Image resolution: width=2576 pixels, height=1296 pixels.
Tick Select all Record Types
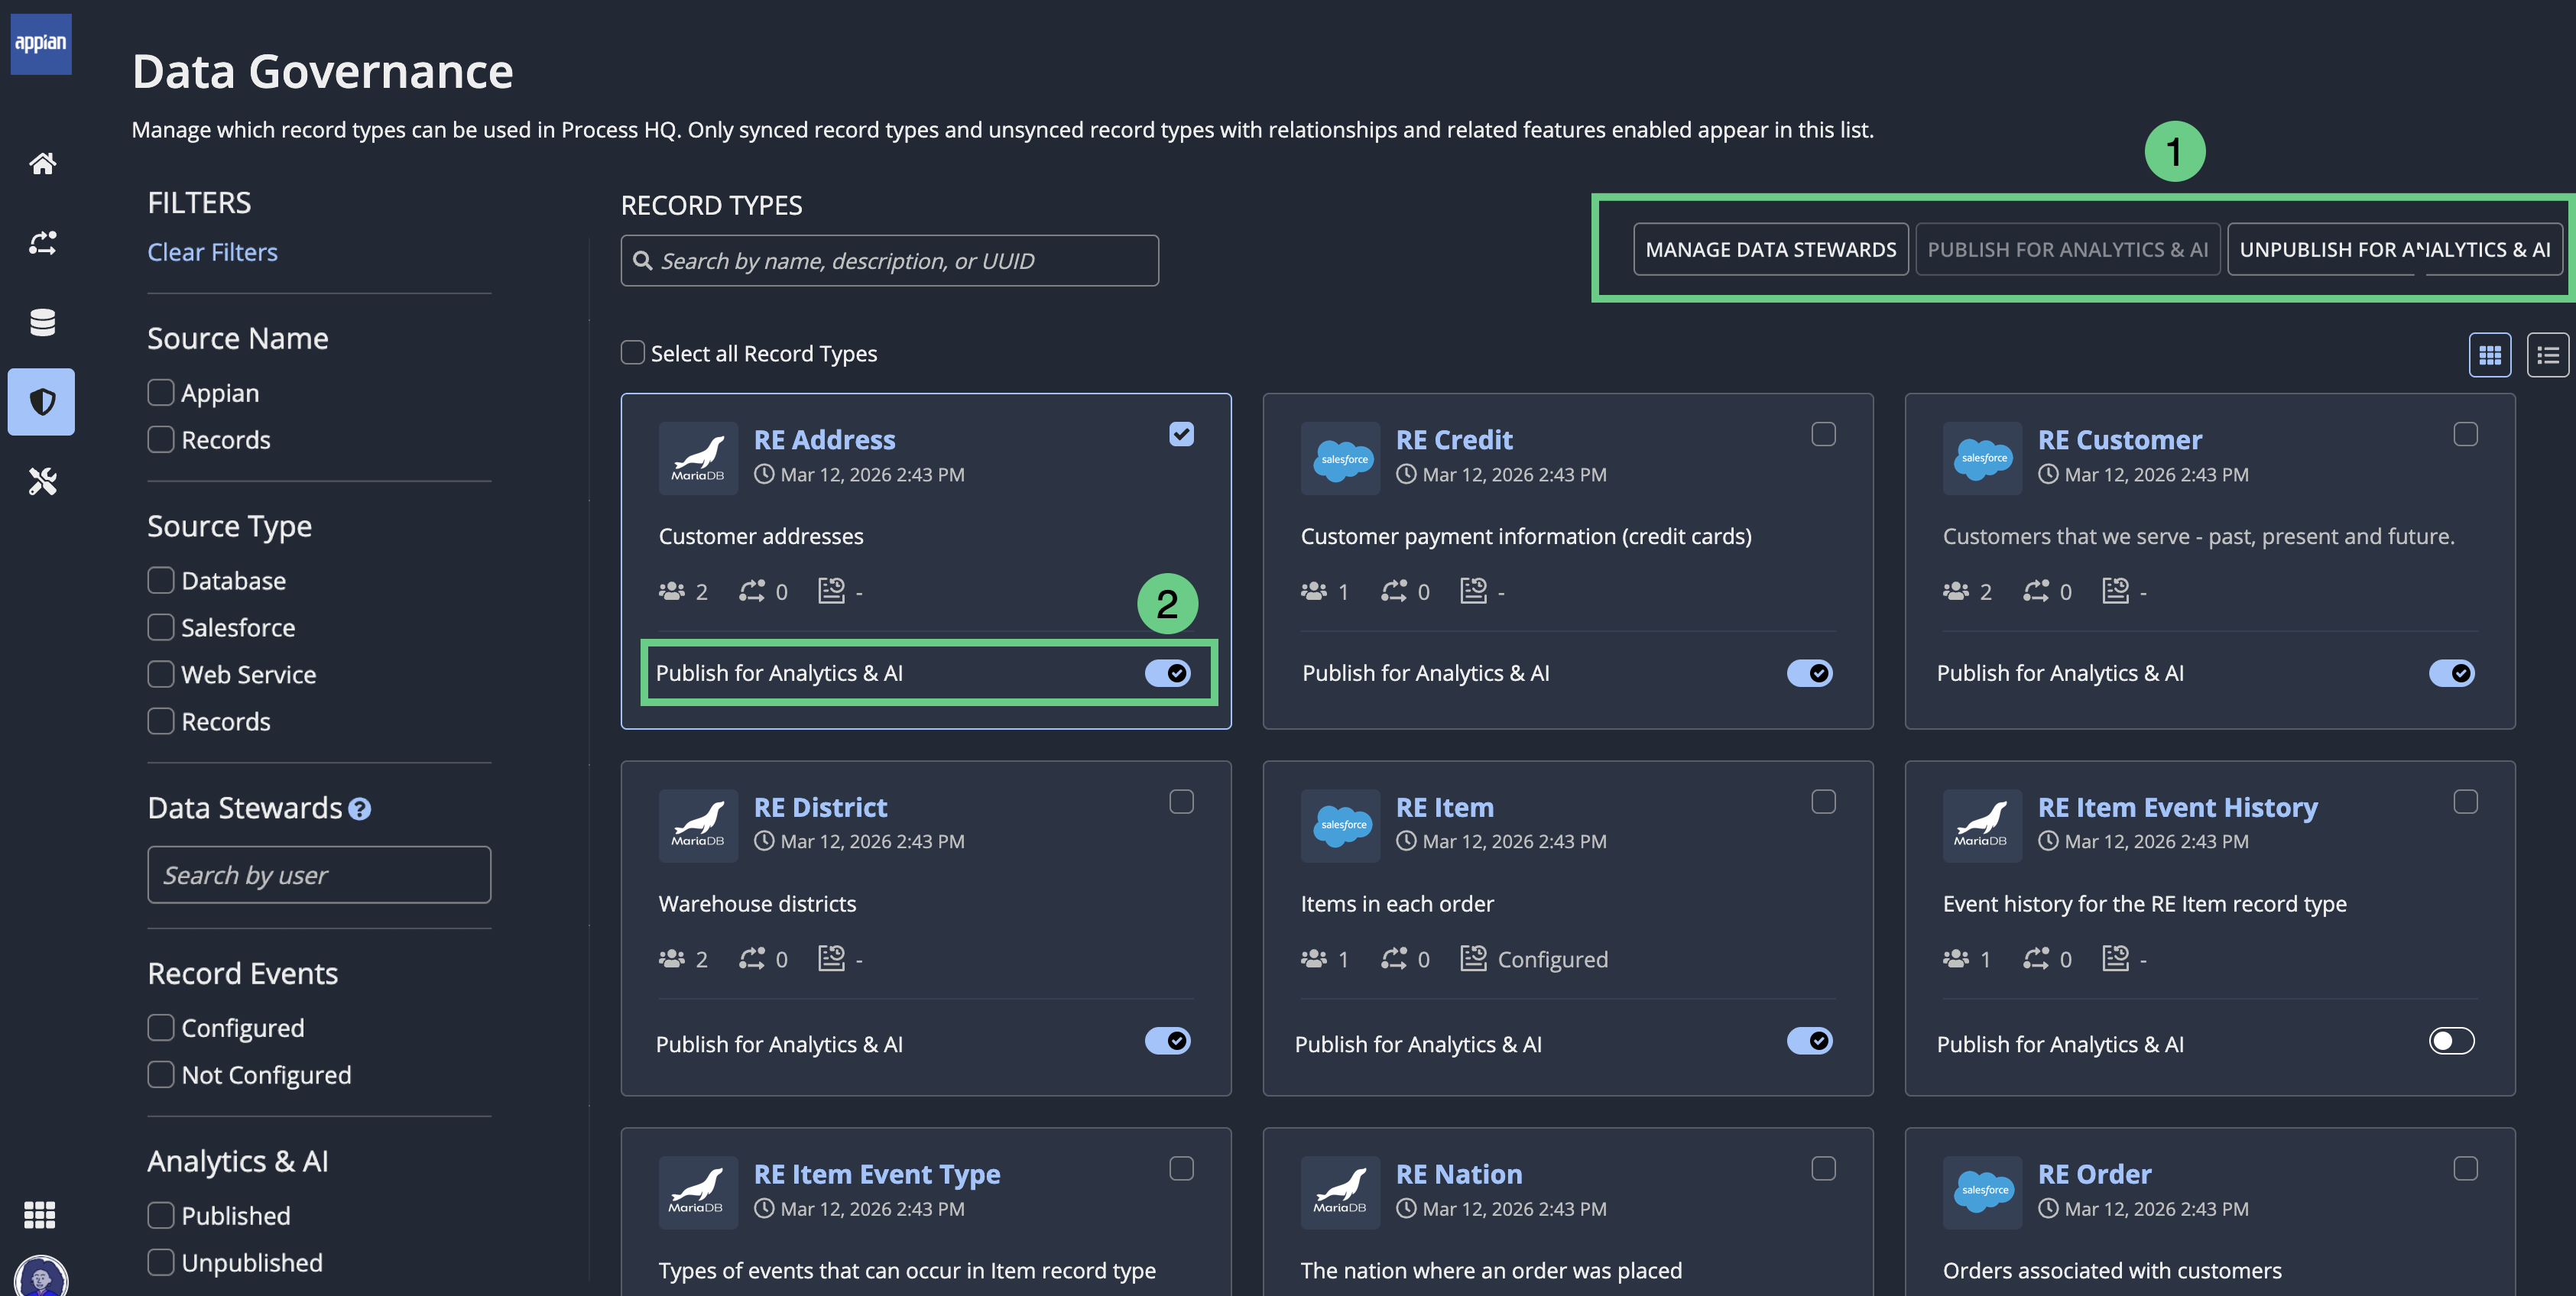coord(633,352)
